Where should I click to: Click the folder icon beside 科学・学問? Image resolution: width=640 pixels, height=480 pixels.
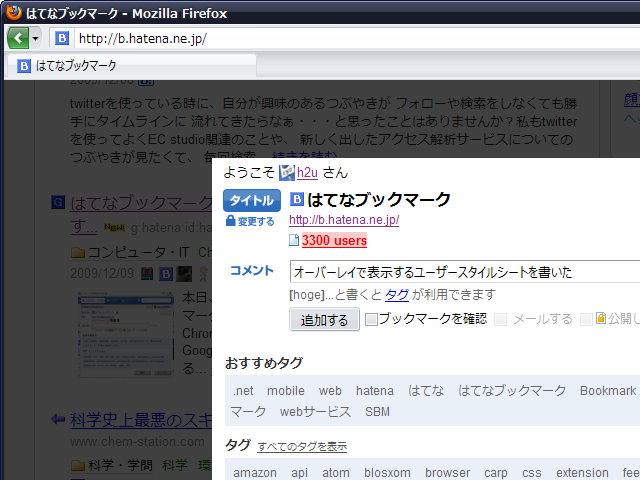[78, 466]
